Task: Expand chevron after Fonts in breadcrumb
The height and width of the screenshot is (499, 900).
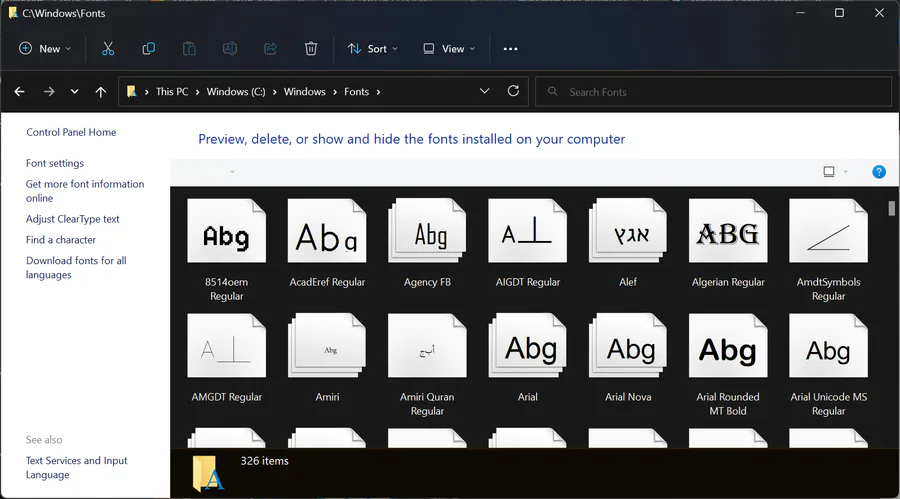Action: (x=378, y=92)
